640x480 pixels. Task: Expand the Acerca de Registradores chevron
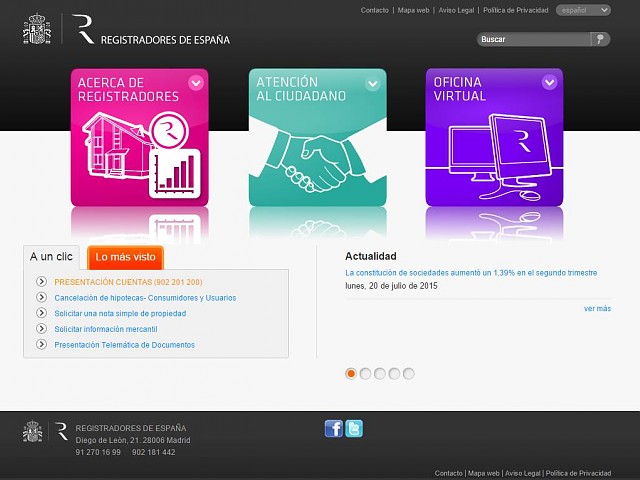pyautogui.click(x=196, y=83)
